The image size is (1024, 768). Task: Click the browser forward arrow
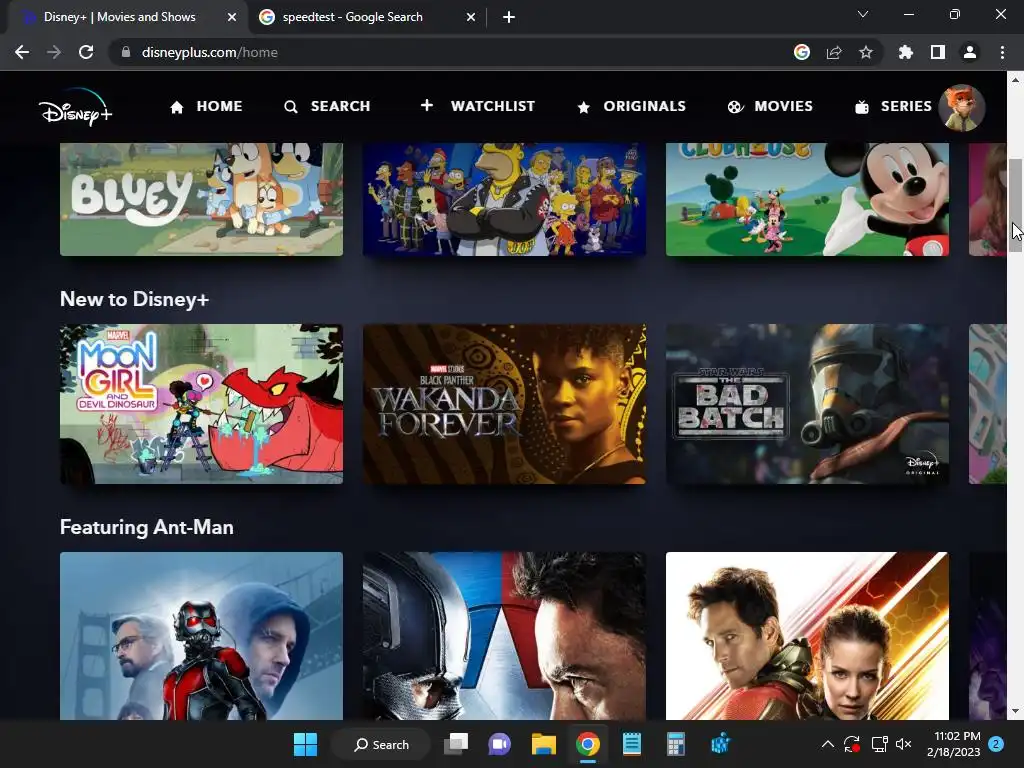point(54,52)
